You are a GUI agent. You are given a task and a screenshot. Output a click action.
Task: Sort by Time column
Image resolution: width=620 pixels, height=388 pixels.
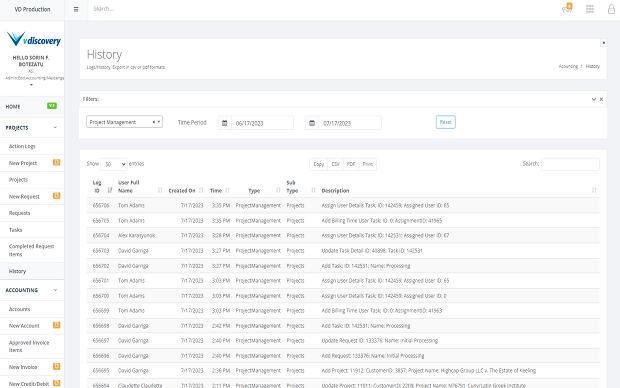coord(227,190)
